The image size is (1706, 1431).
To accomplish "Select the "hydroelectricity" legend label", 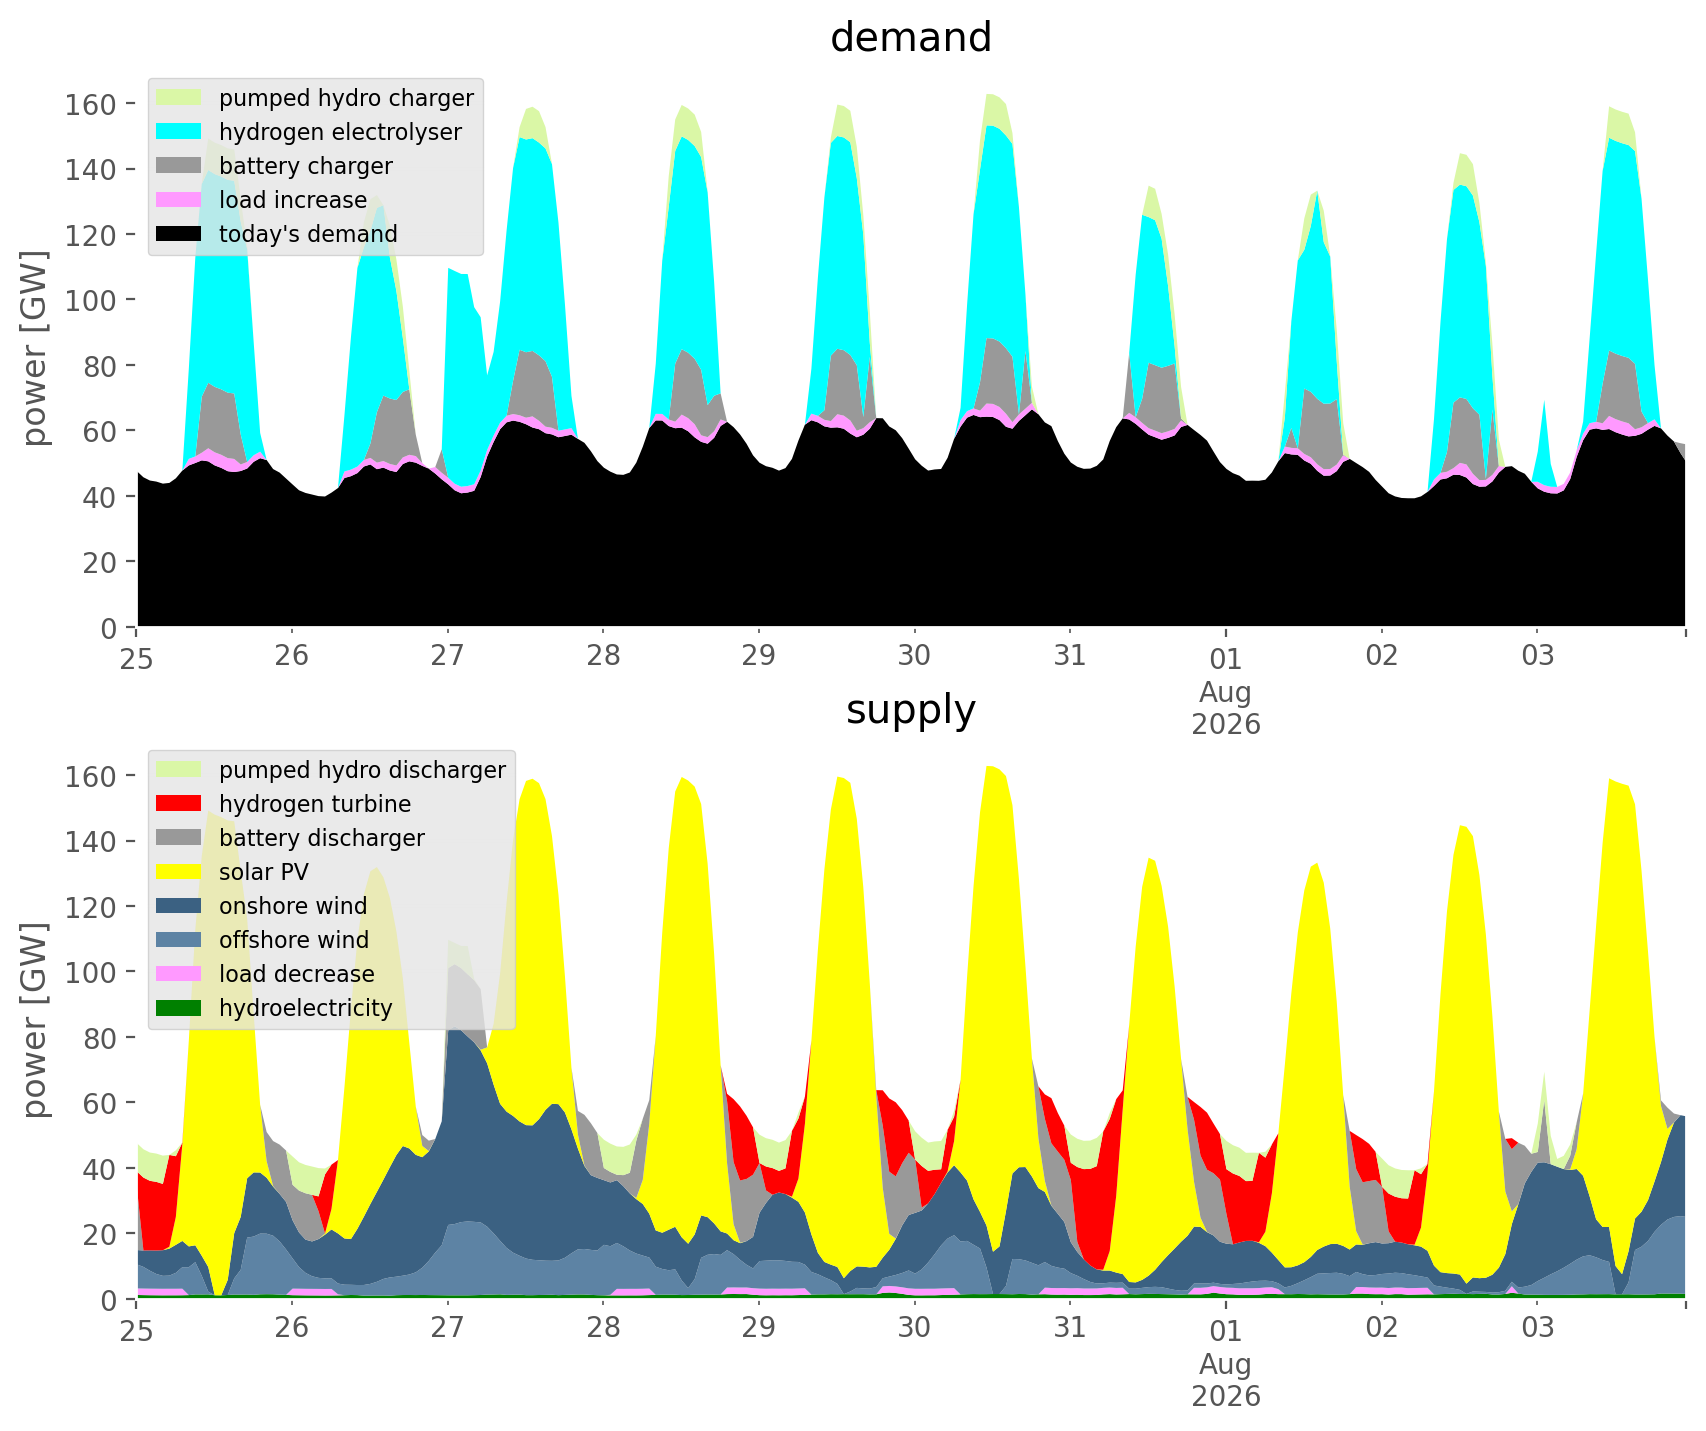I will (x=306, y=1009).
